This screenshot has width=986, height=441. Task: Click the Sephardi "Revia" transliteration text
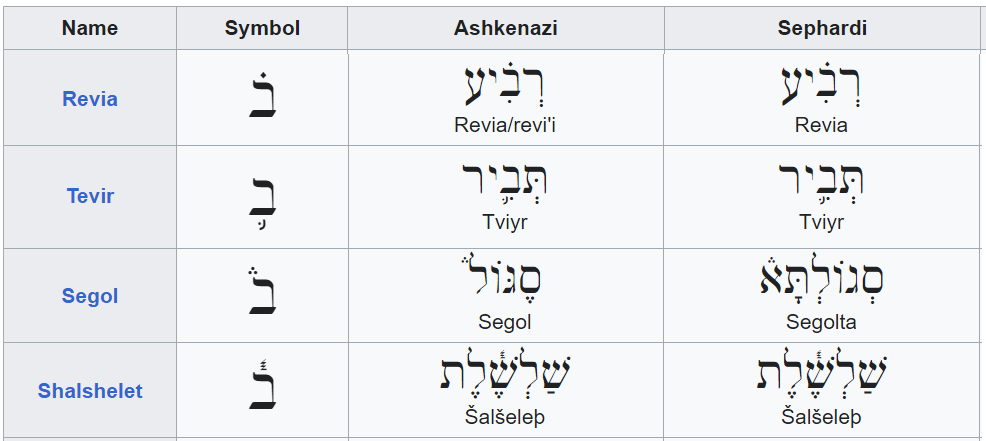[x=821, y=125]
